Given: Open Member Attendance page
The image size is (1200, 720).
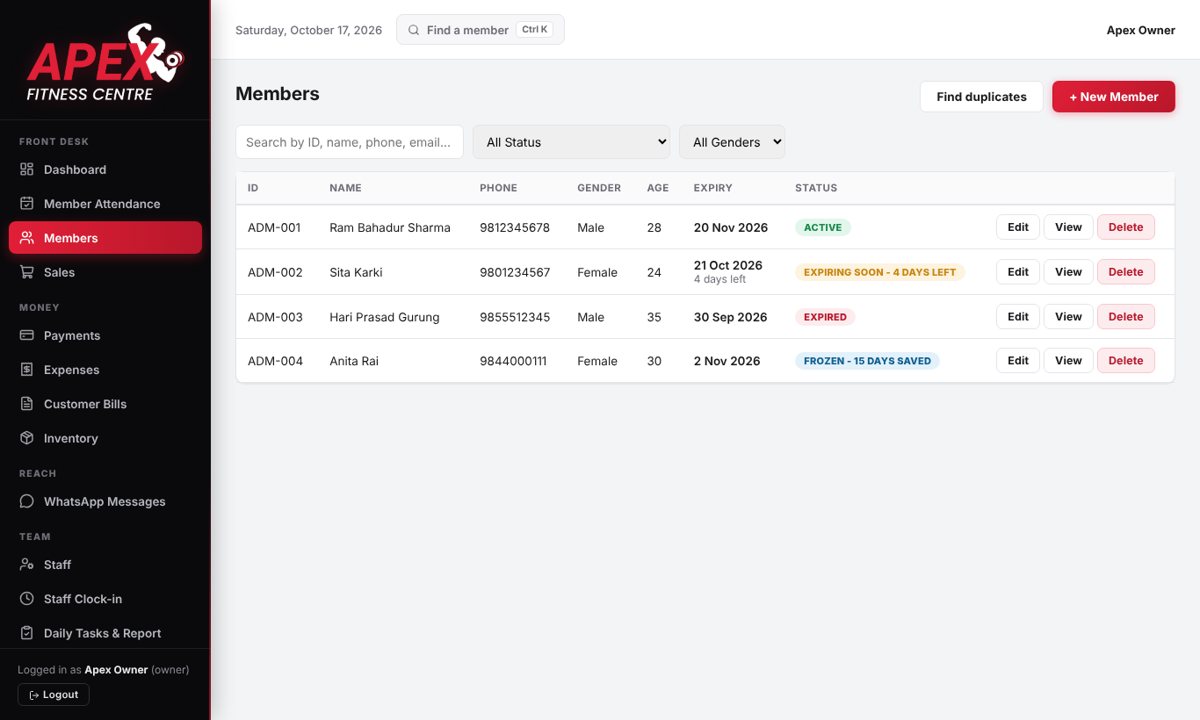Looking at the screenshot, I should pos(105,204).
